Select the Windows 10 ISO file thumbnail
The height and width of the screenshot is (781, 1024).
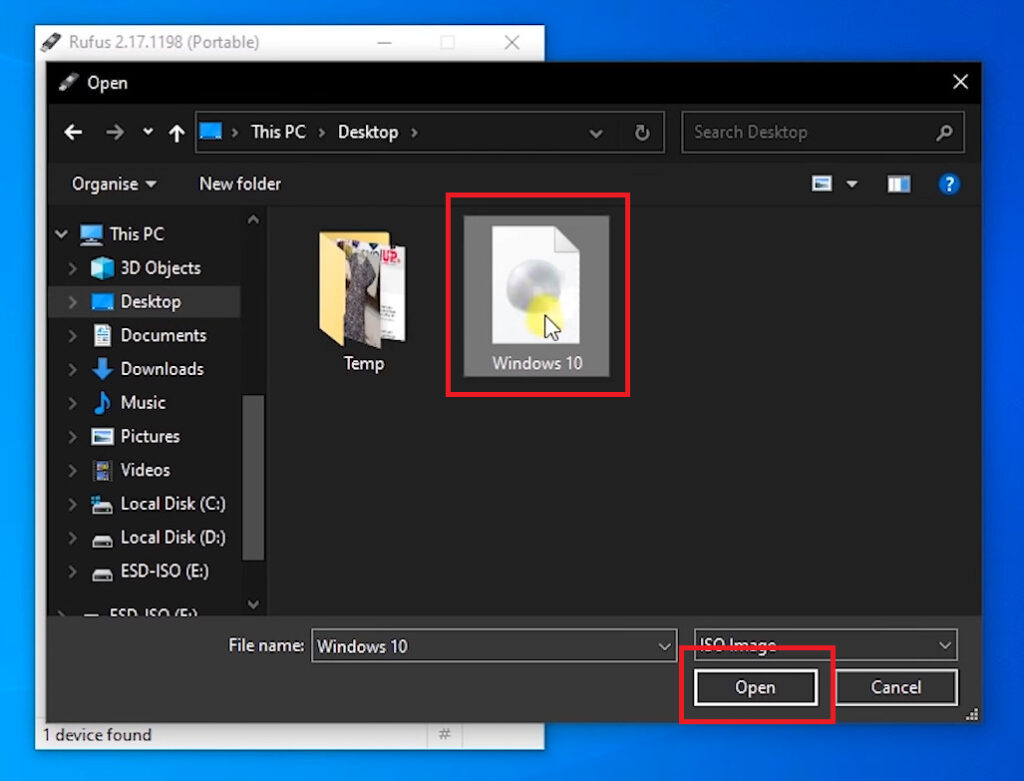coord(537,290)
